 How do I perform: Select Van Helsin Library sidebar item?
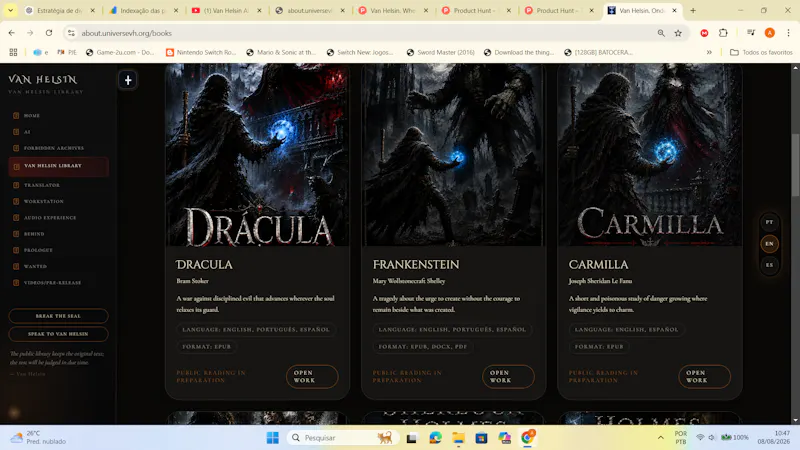click(x=58, y=166)
